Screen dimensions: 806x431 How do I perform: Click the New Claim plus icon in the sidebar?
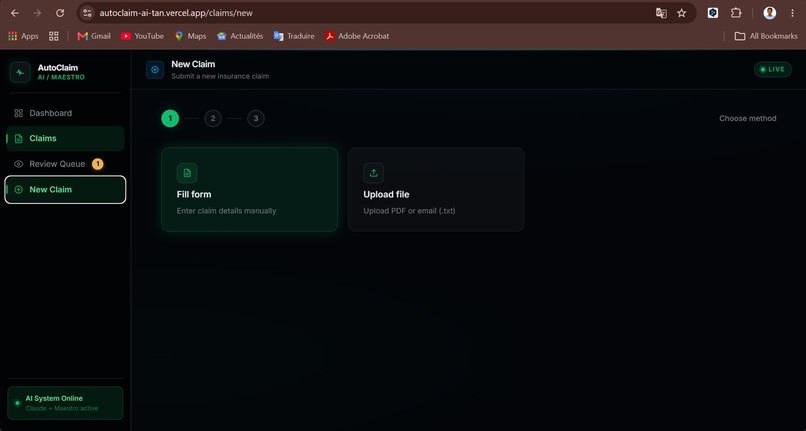coord(19,189)
